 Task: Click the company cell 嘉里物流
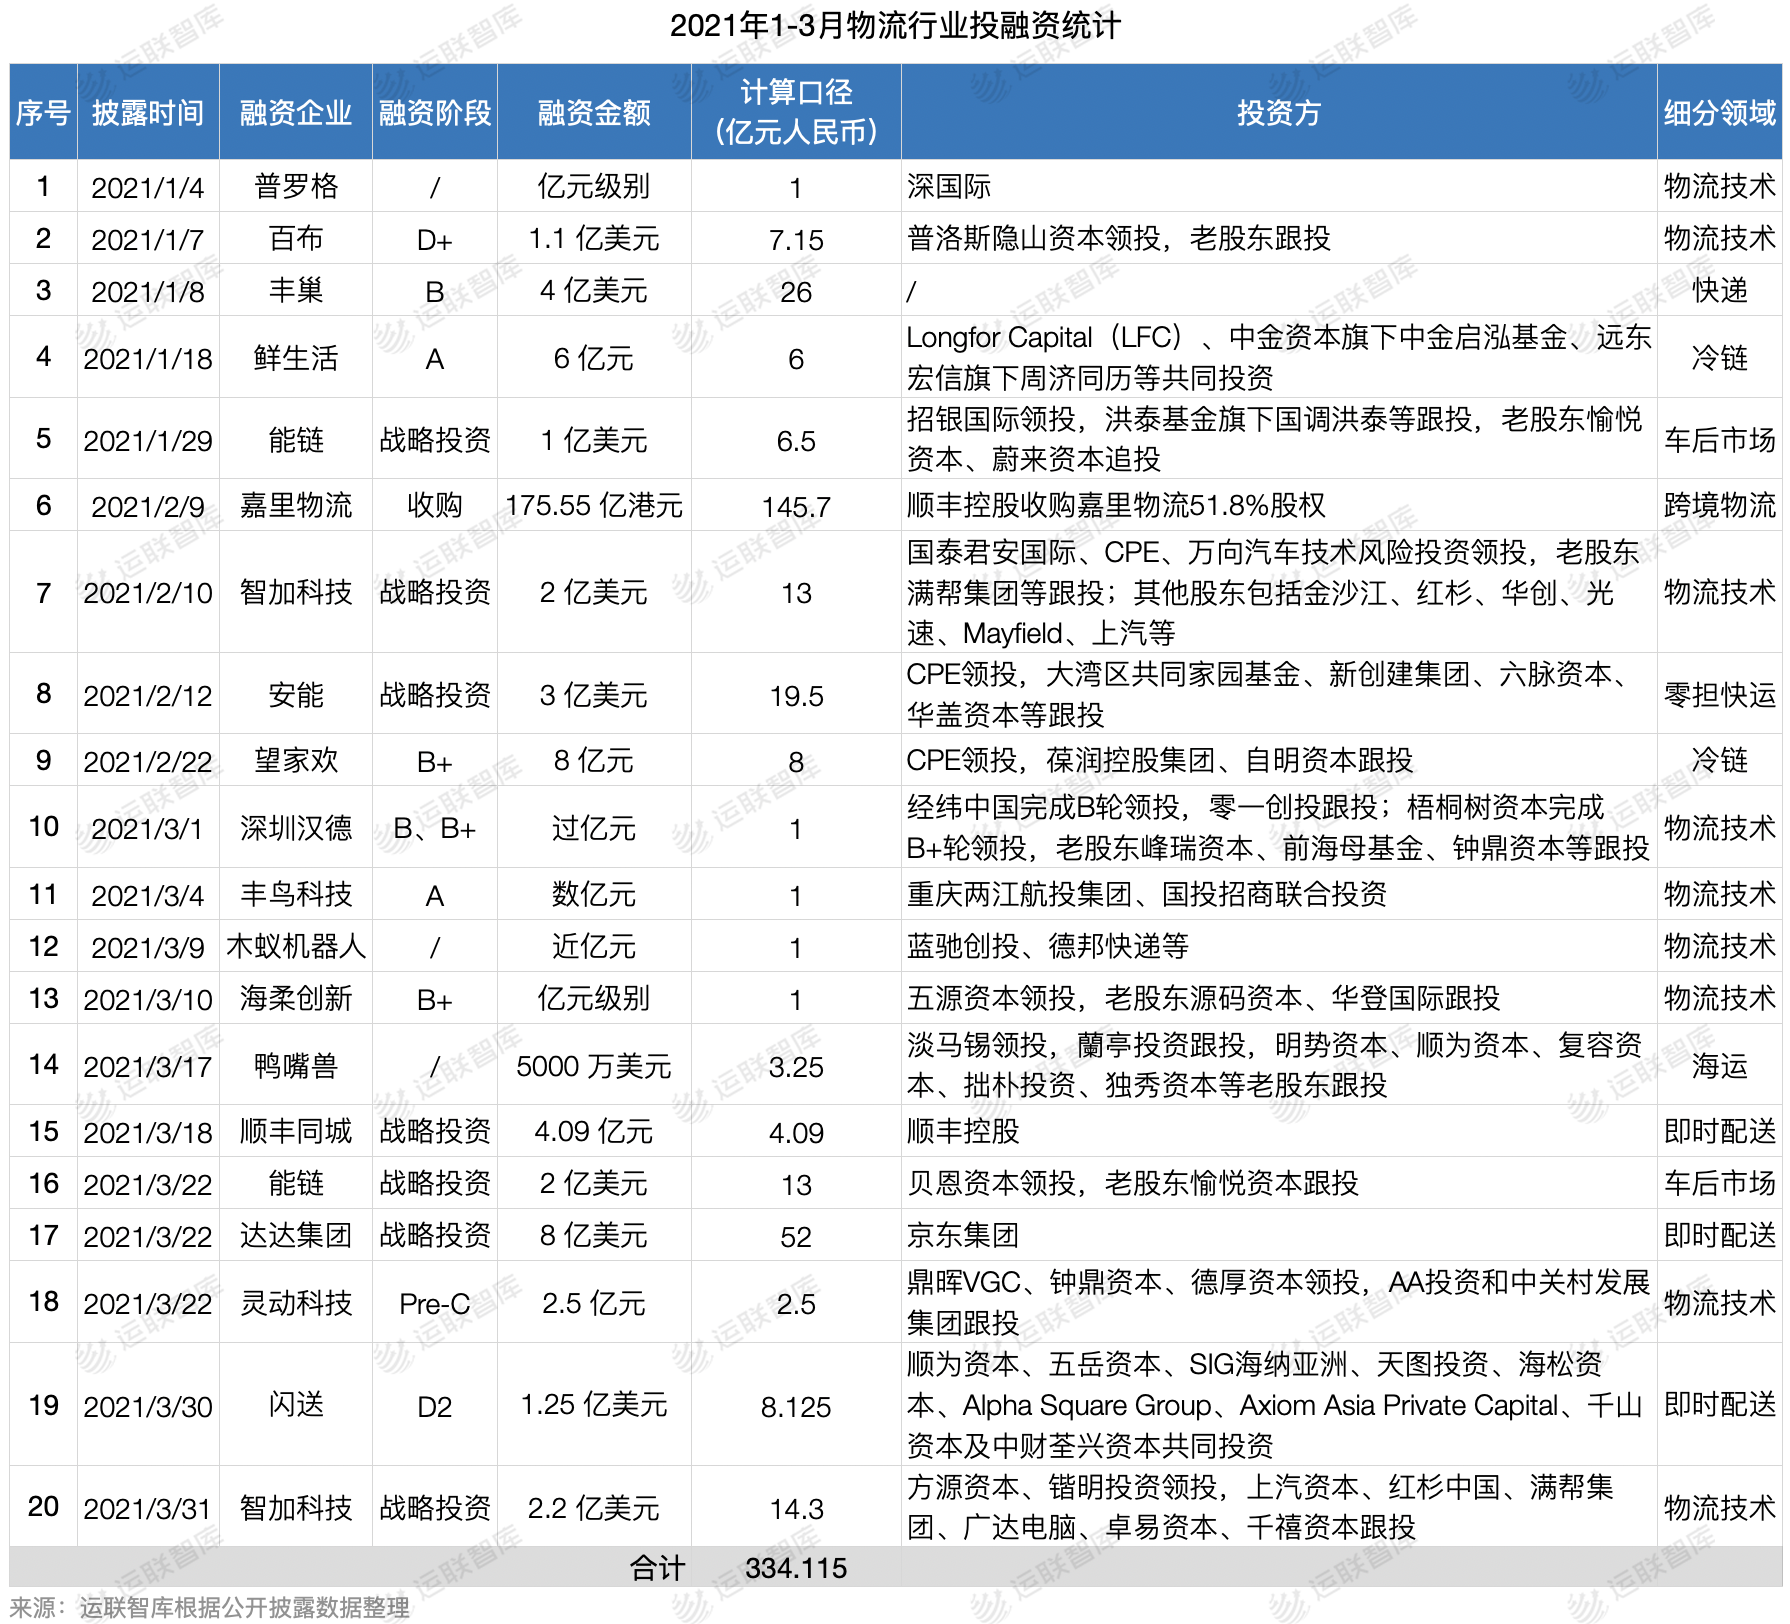(296, 506)
